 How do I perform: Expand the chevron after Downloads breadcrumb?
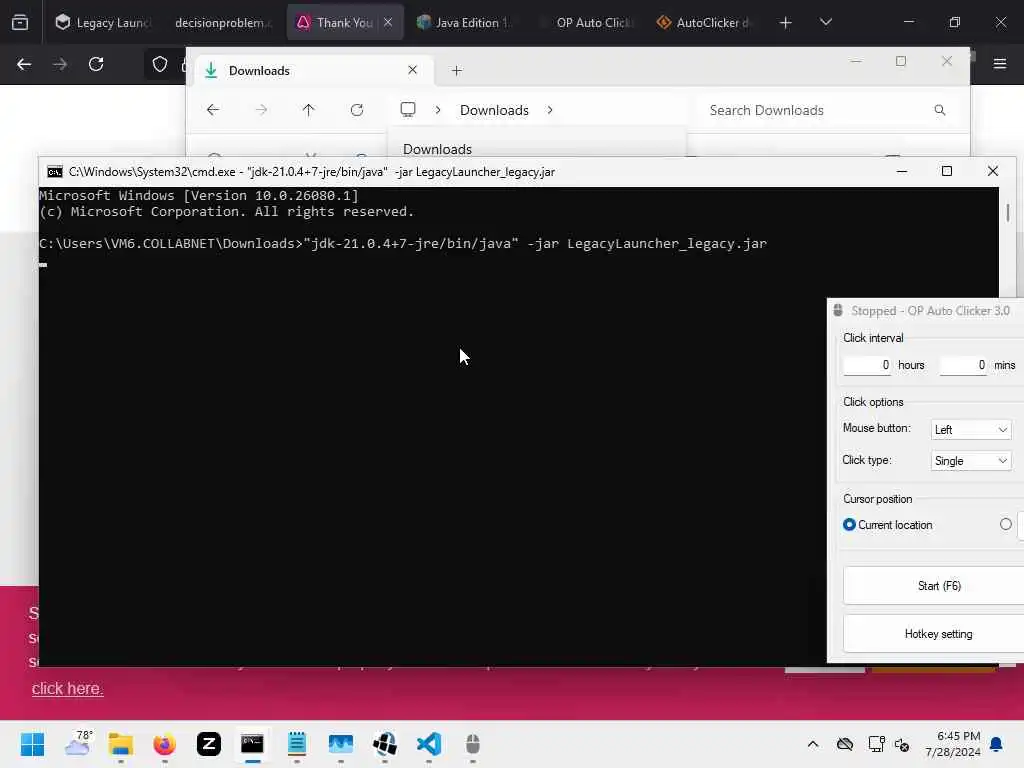pos(550,110)
